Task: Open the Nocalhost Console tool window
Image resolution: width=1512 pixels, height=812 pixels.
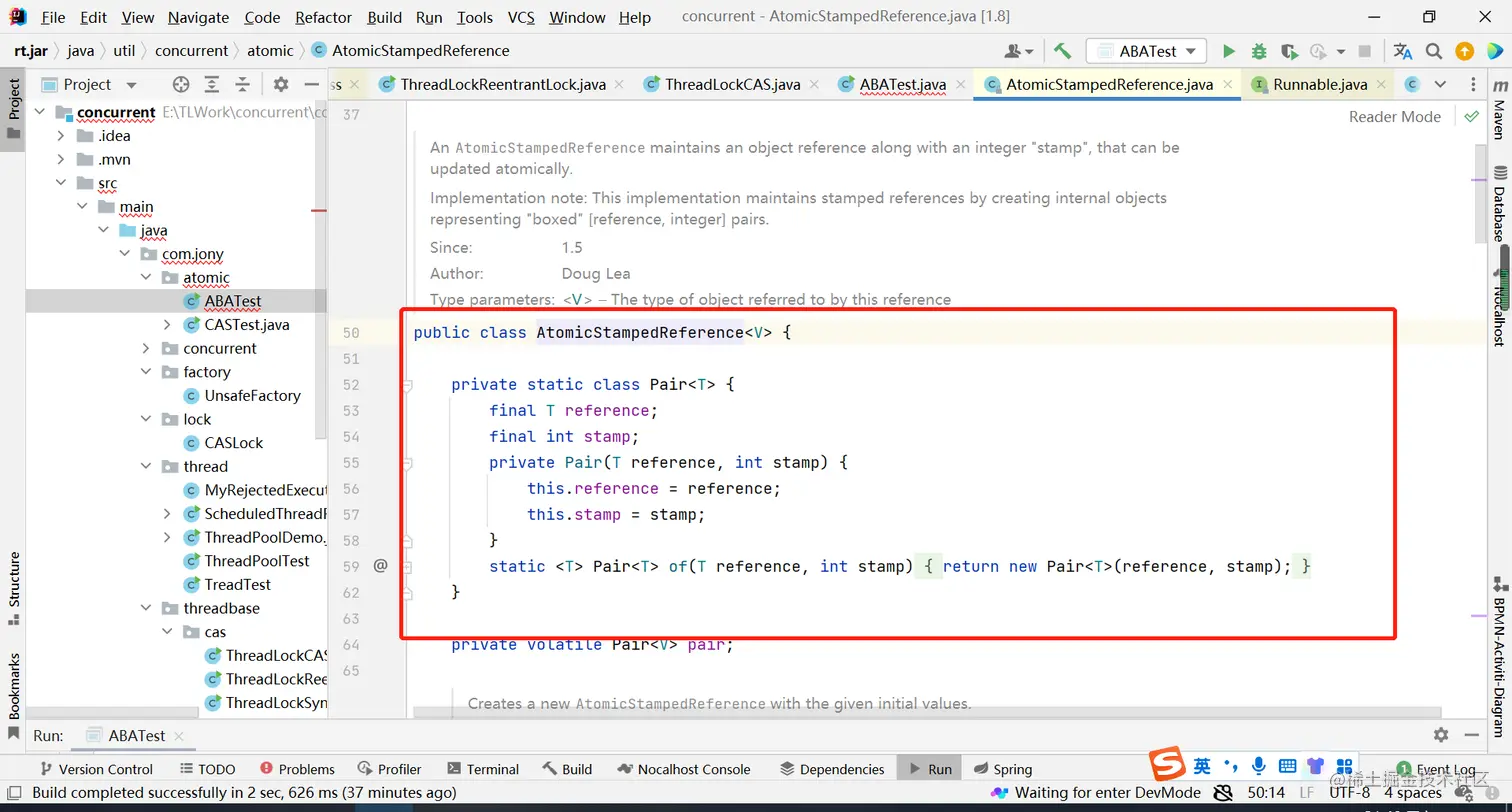Action: 684,769
